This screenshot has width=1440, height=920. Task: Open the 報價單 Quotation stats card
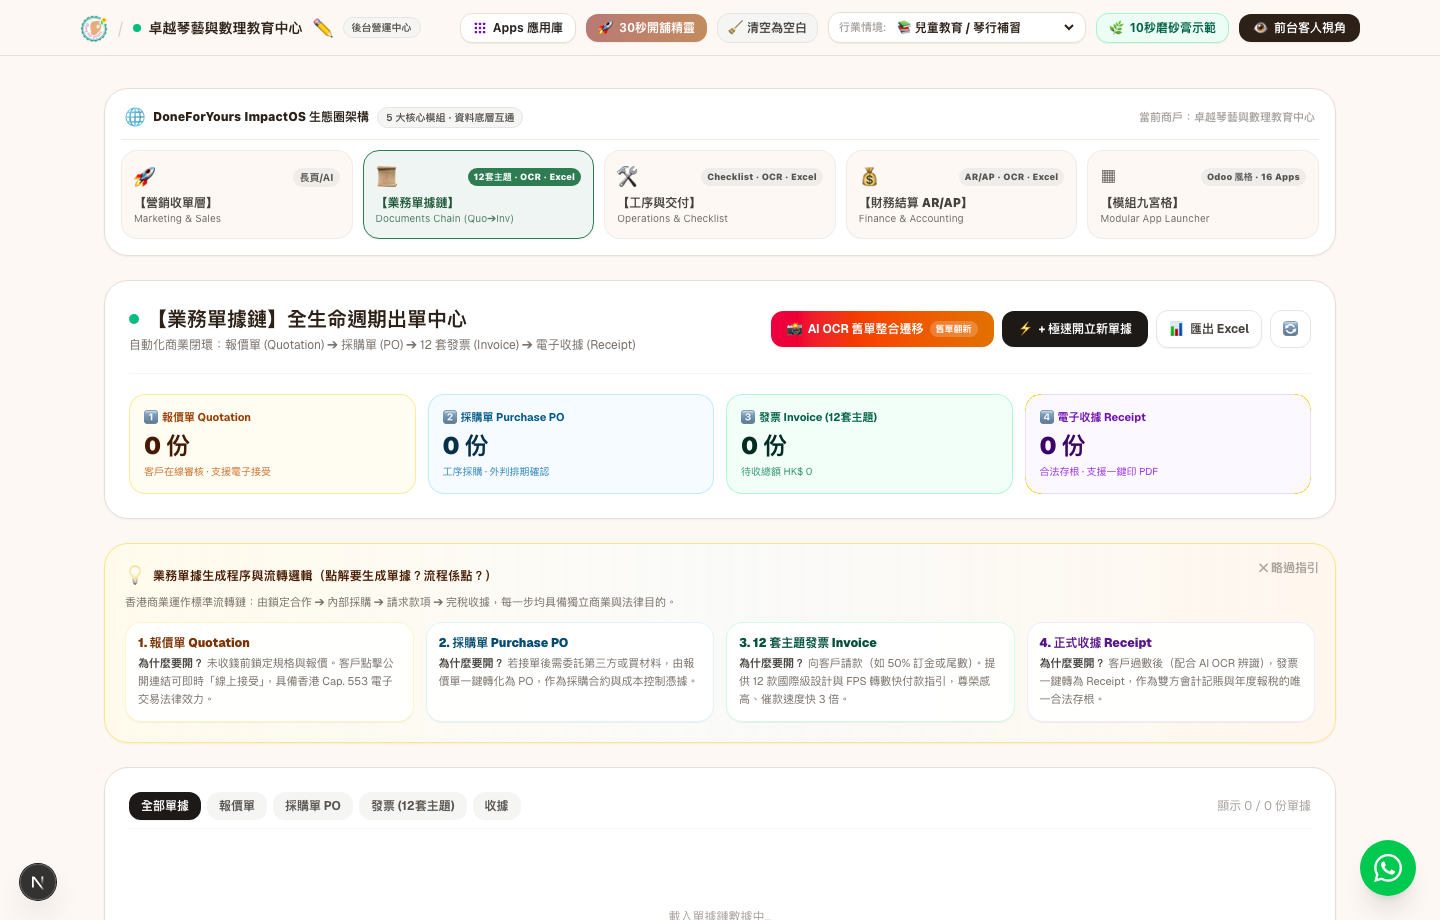(x=272, y=444)
